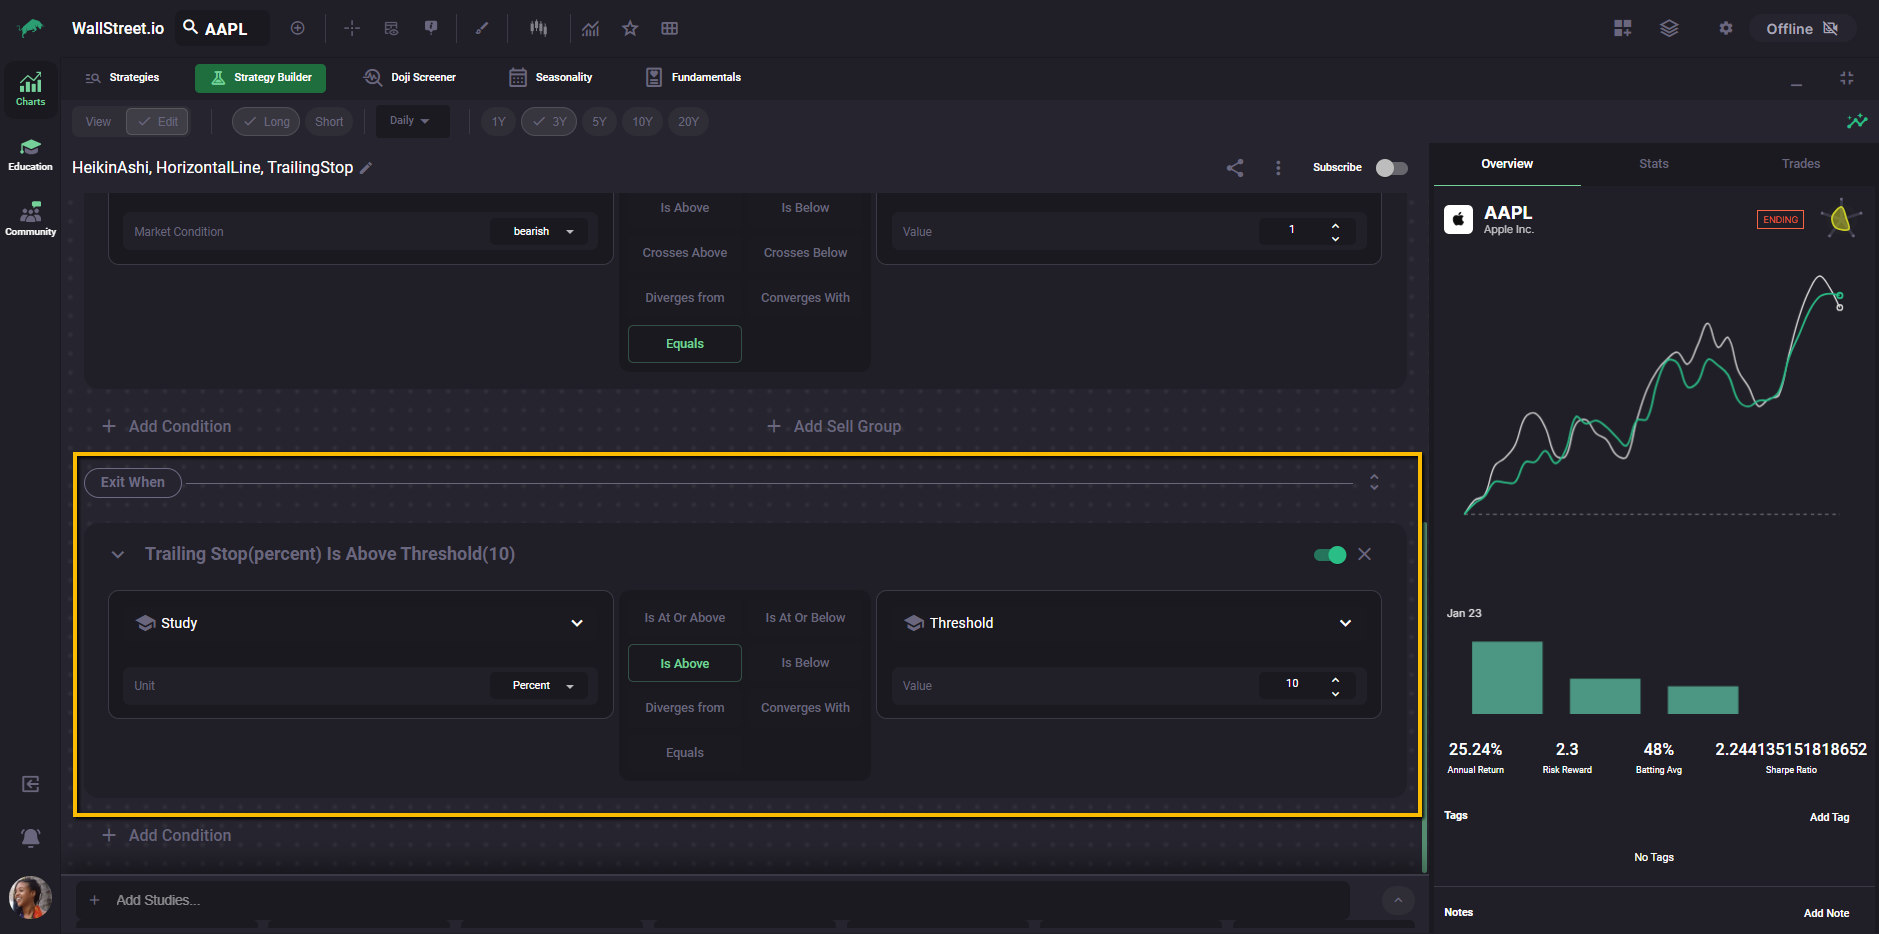Disable the Trailing Stop condition toggle

click(1330, 555)
